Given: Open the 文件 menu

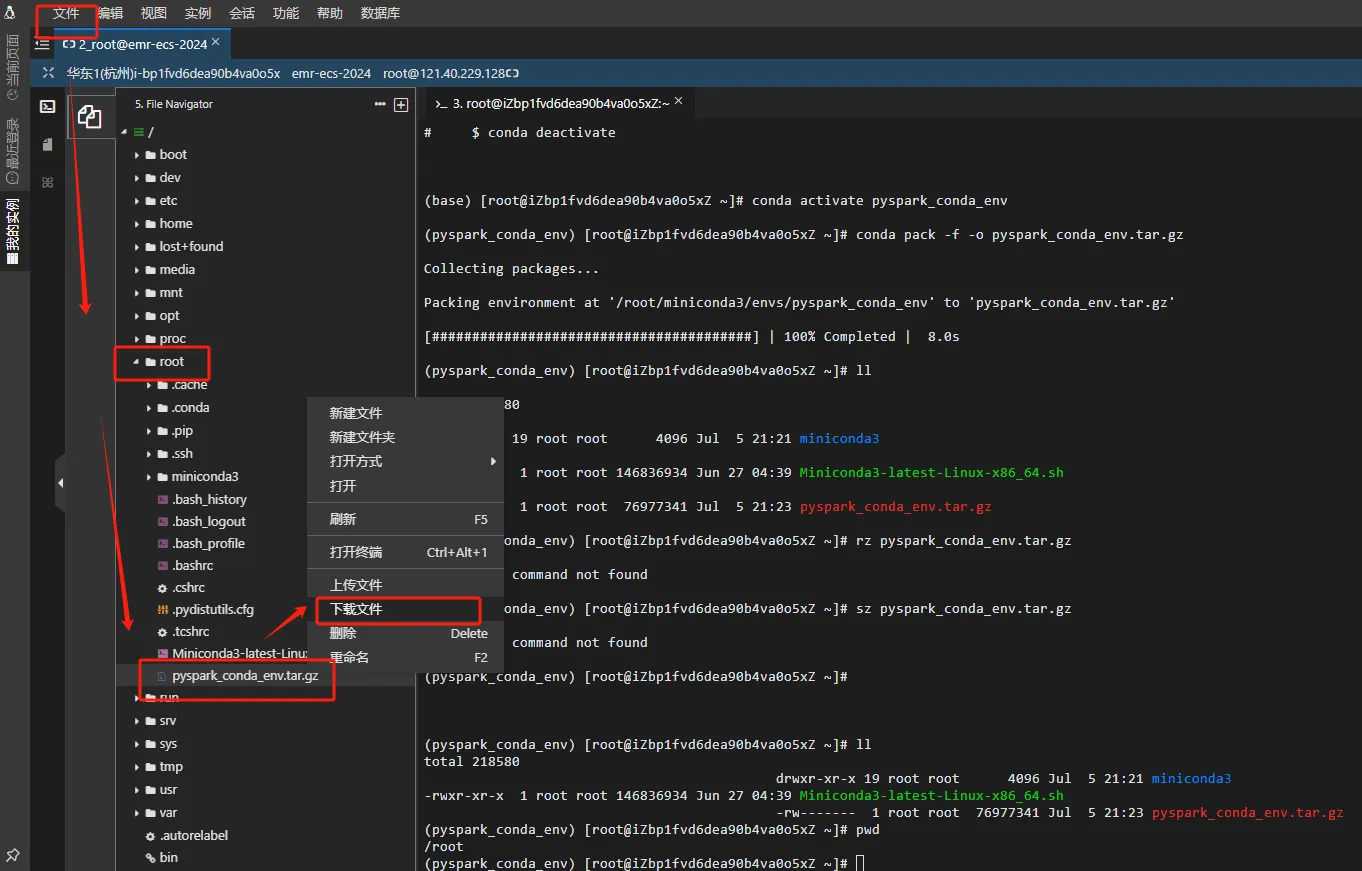Looking at the screenshot, I should pyautogui.click(x=66, y=14).
